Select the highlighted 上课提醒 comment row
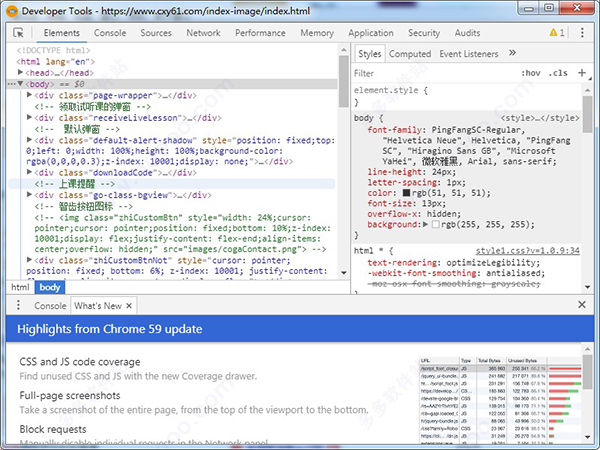Viewport: 600px width, 450px height. pos(171,184)
